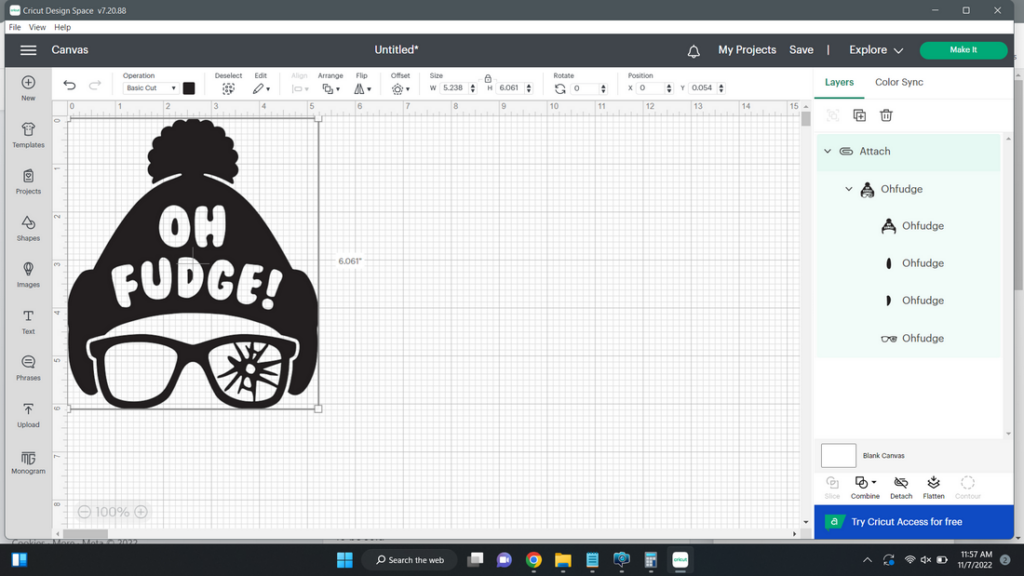Click the New project icon
This screenshot has height=576, width=1024.
pos(28,88)
